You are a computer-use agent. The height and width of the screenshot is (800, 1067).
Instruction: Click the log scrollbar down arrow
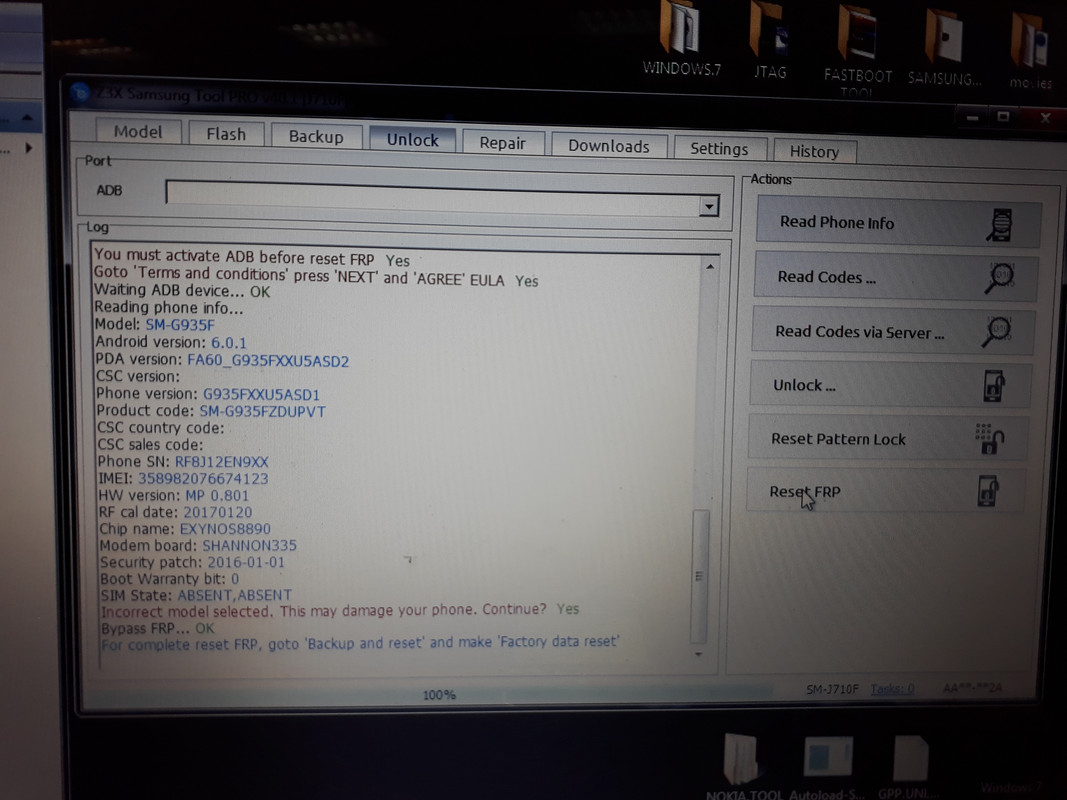[x=698, y=654]
